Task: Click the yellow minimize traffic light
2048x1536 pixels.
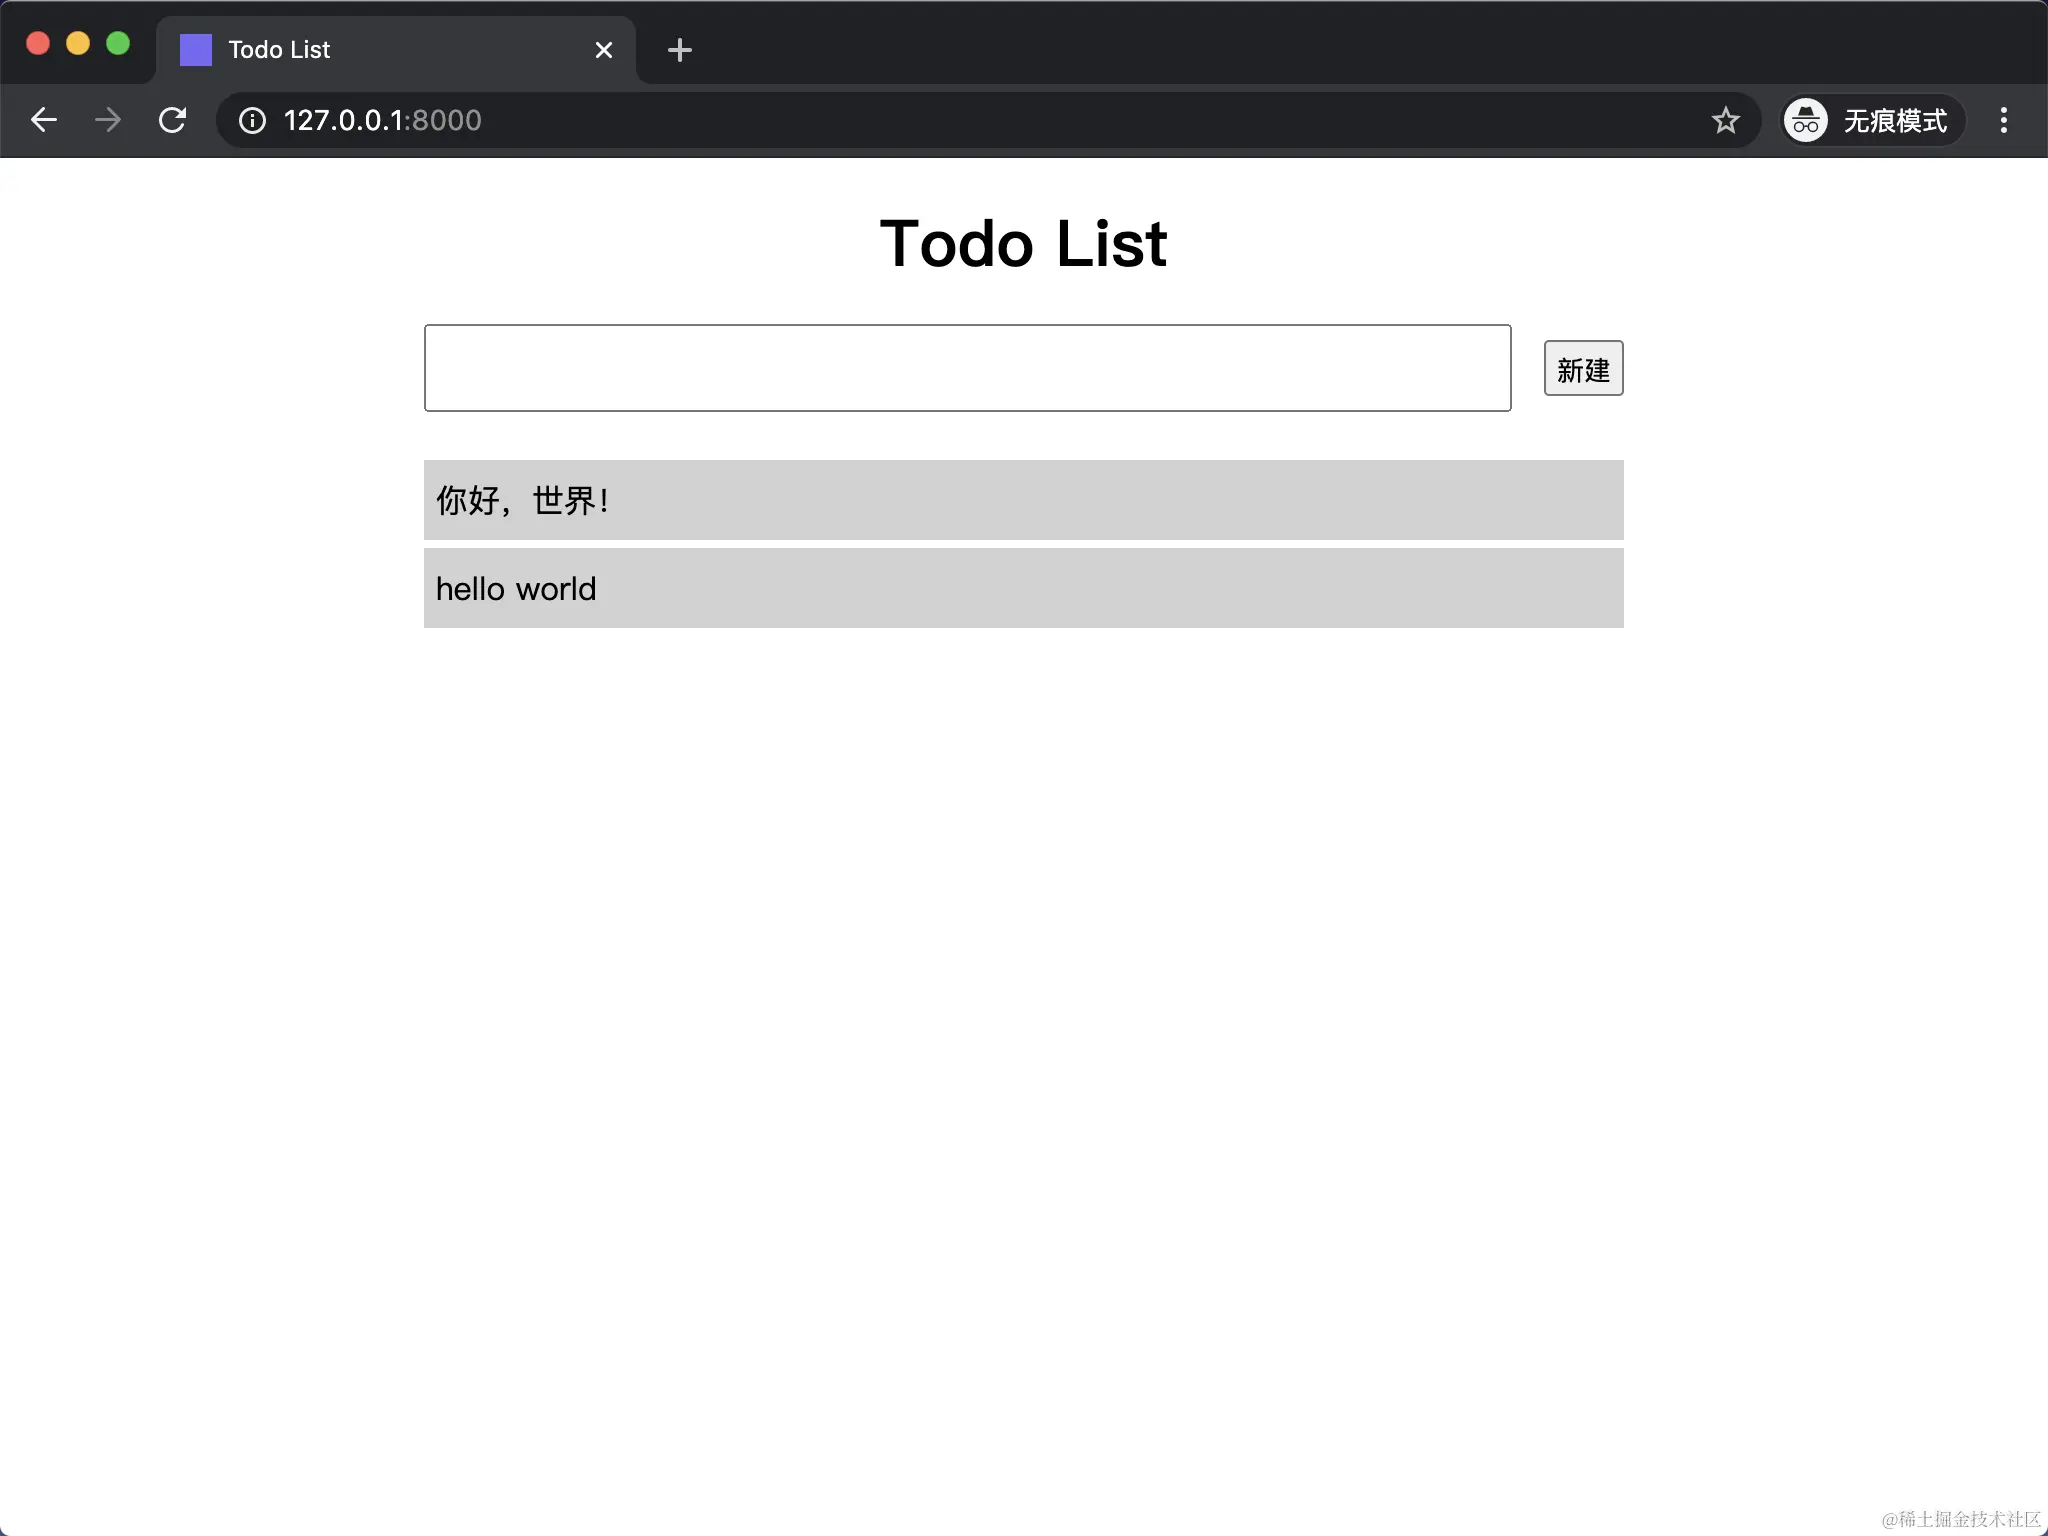Action: pos(78,42)
